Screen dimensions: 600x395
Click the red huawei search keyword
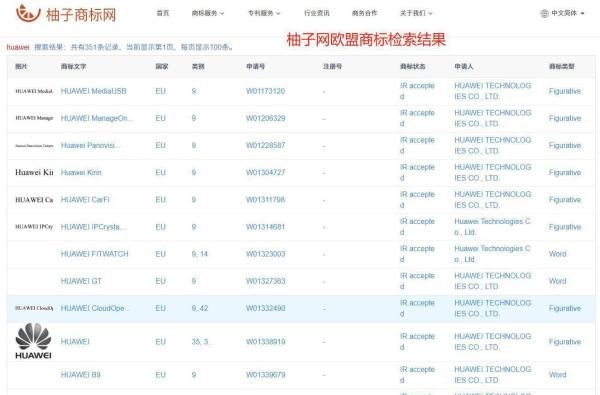(18, 47)
